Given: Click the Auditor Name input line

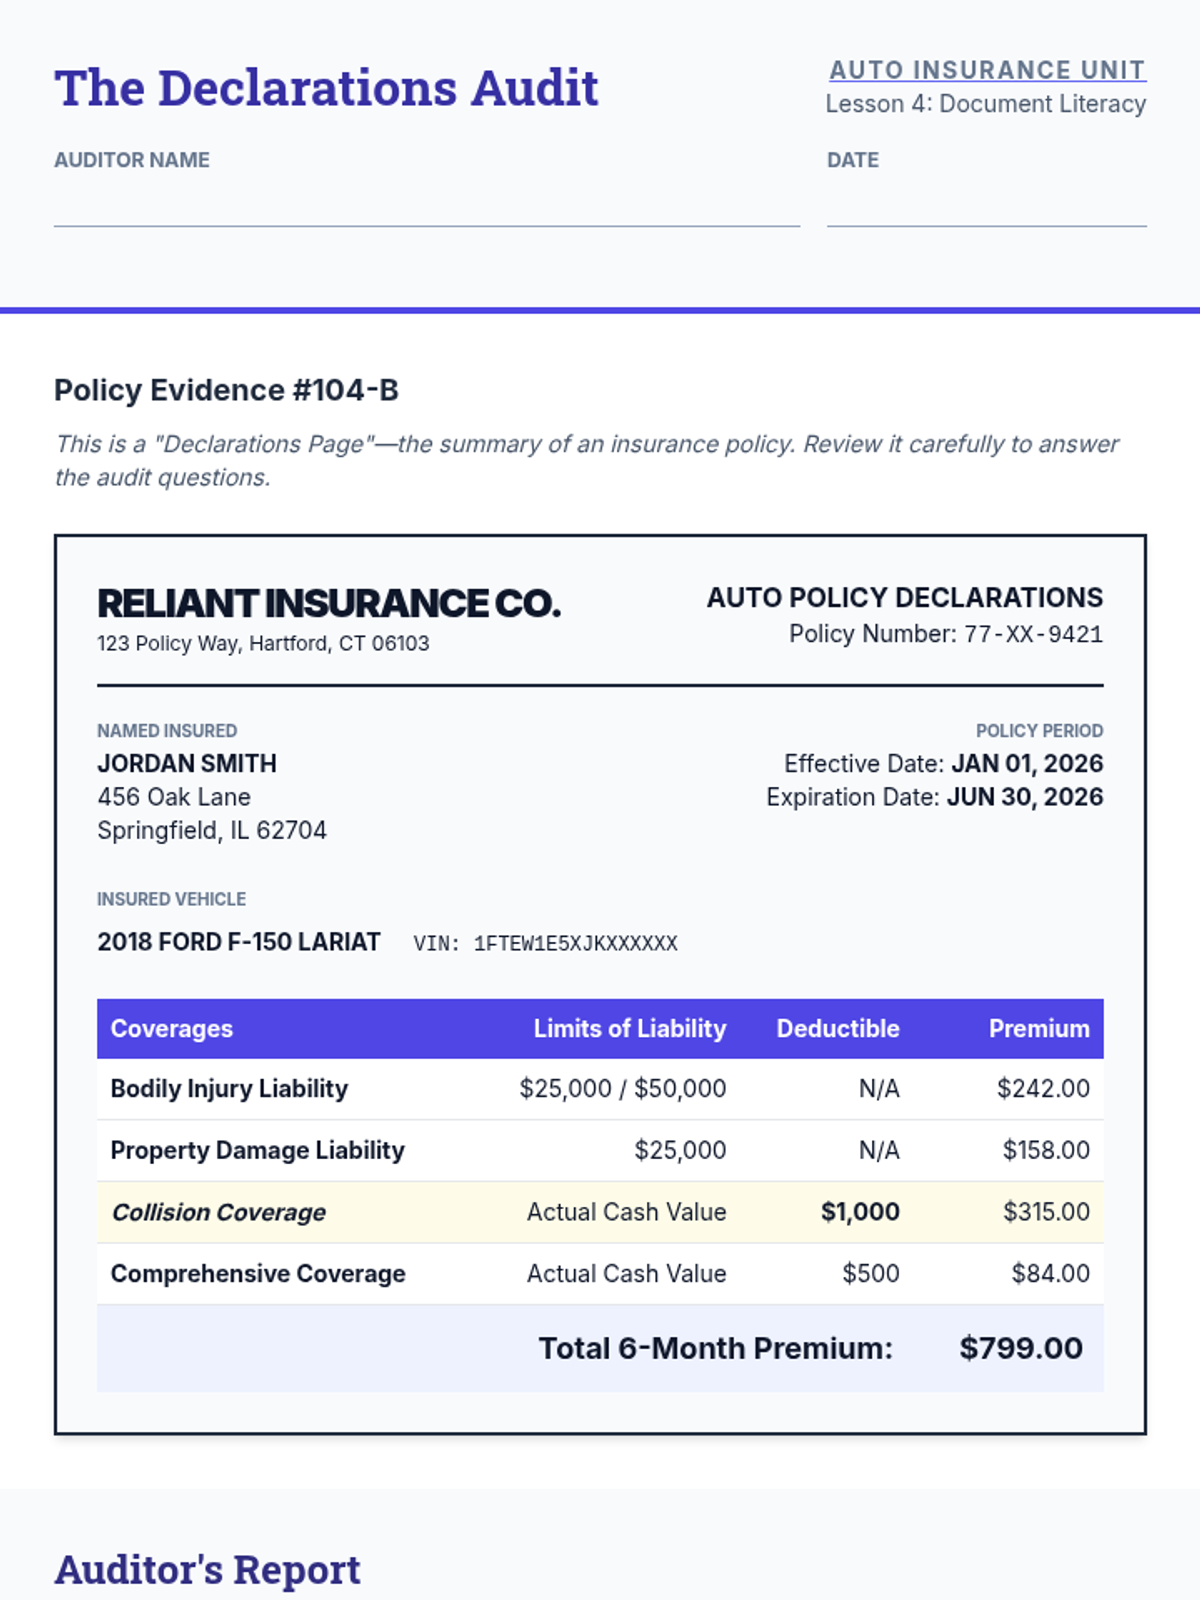Looking at the screenshot, I should point(426,208).
